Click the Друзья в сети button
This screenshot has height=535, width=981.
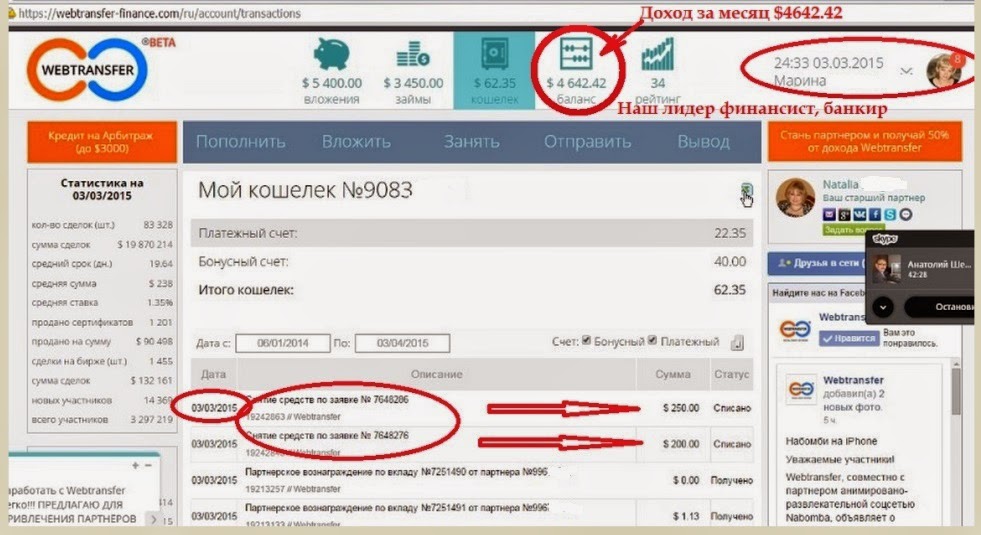[x=816, y=263]
